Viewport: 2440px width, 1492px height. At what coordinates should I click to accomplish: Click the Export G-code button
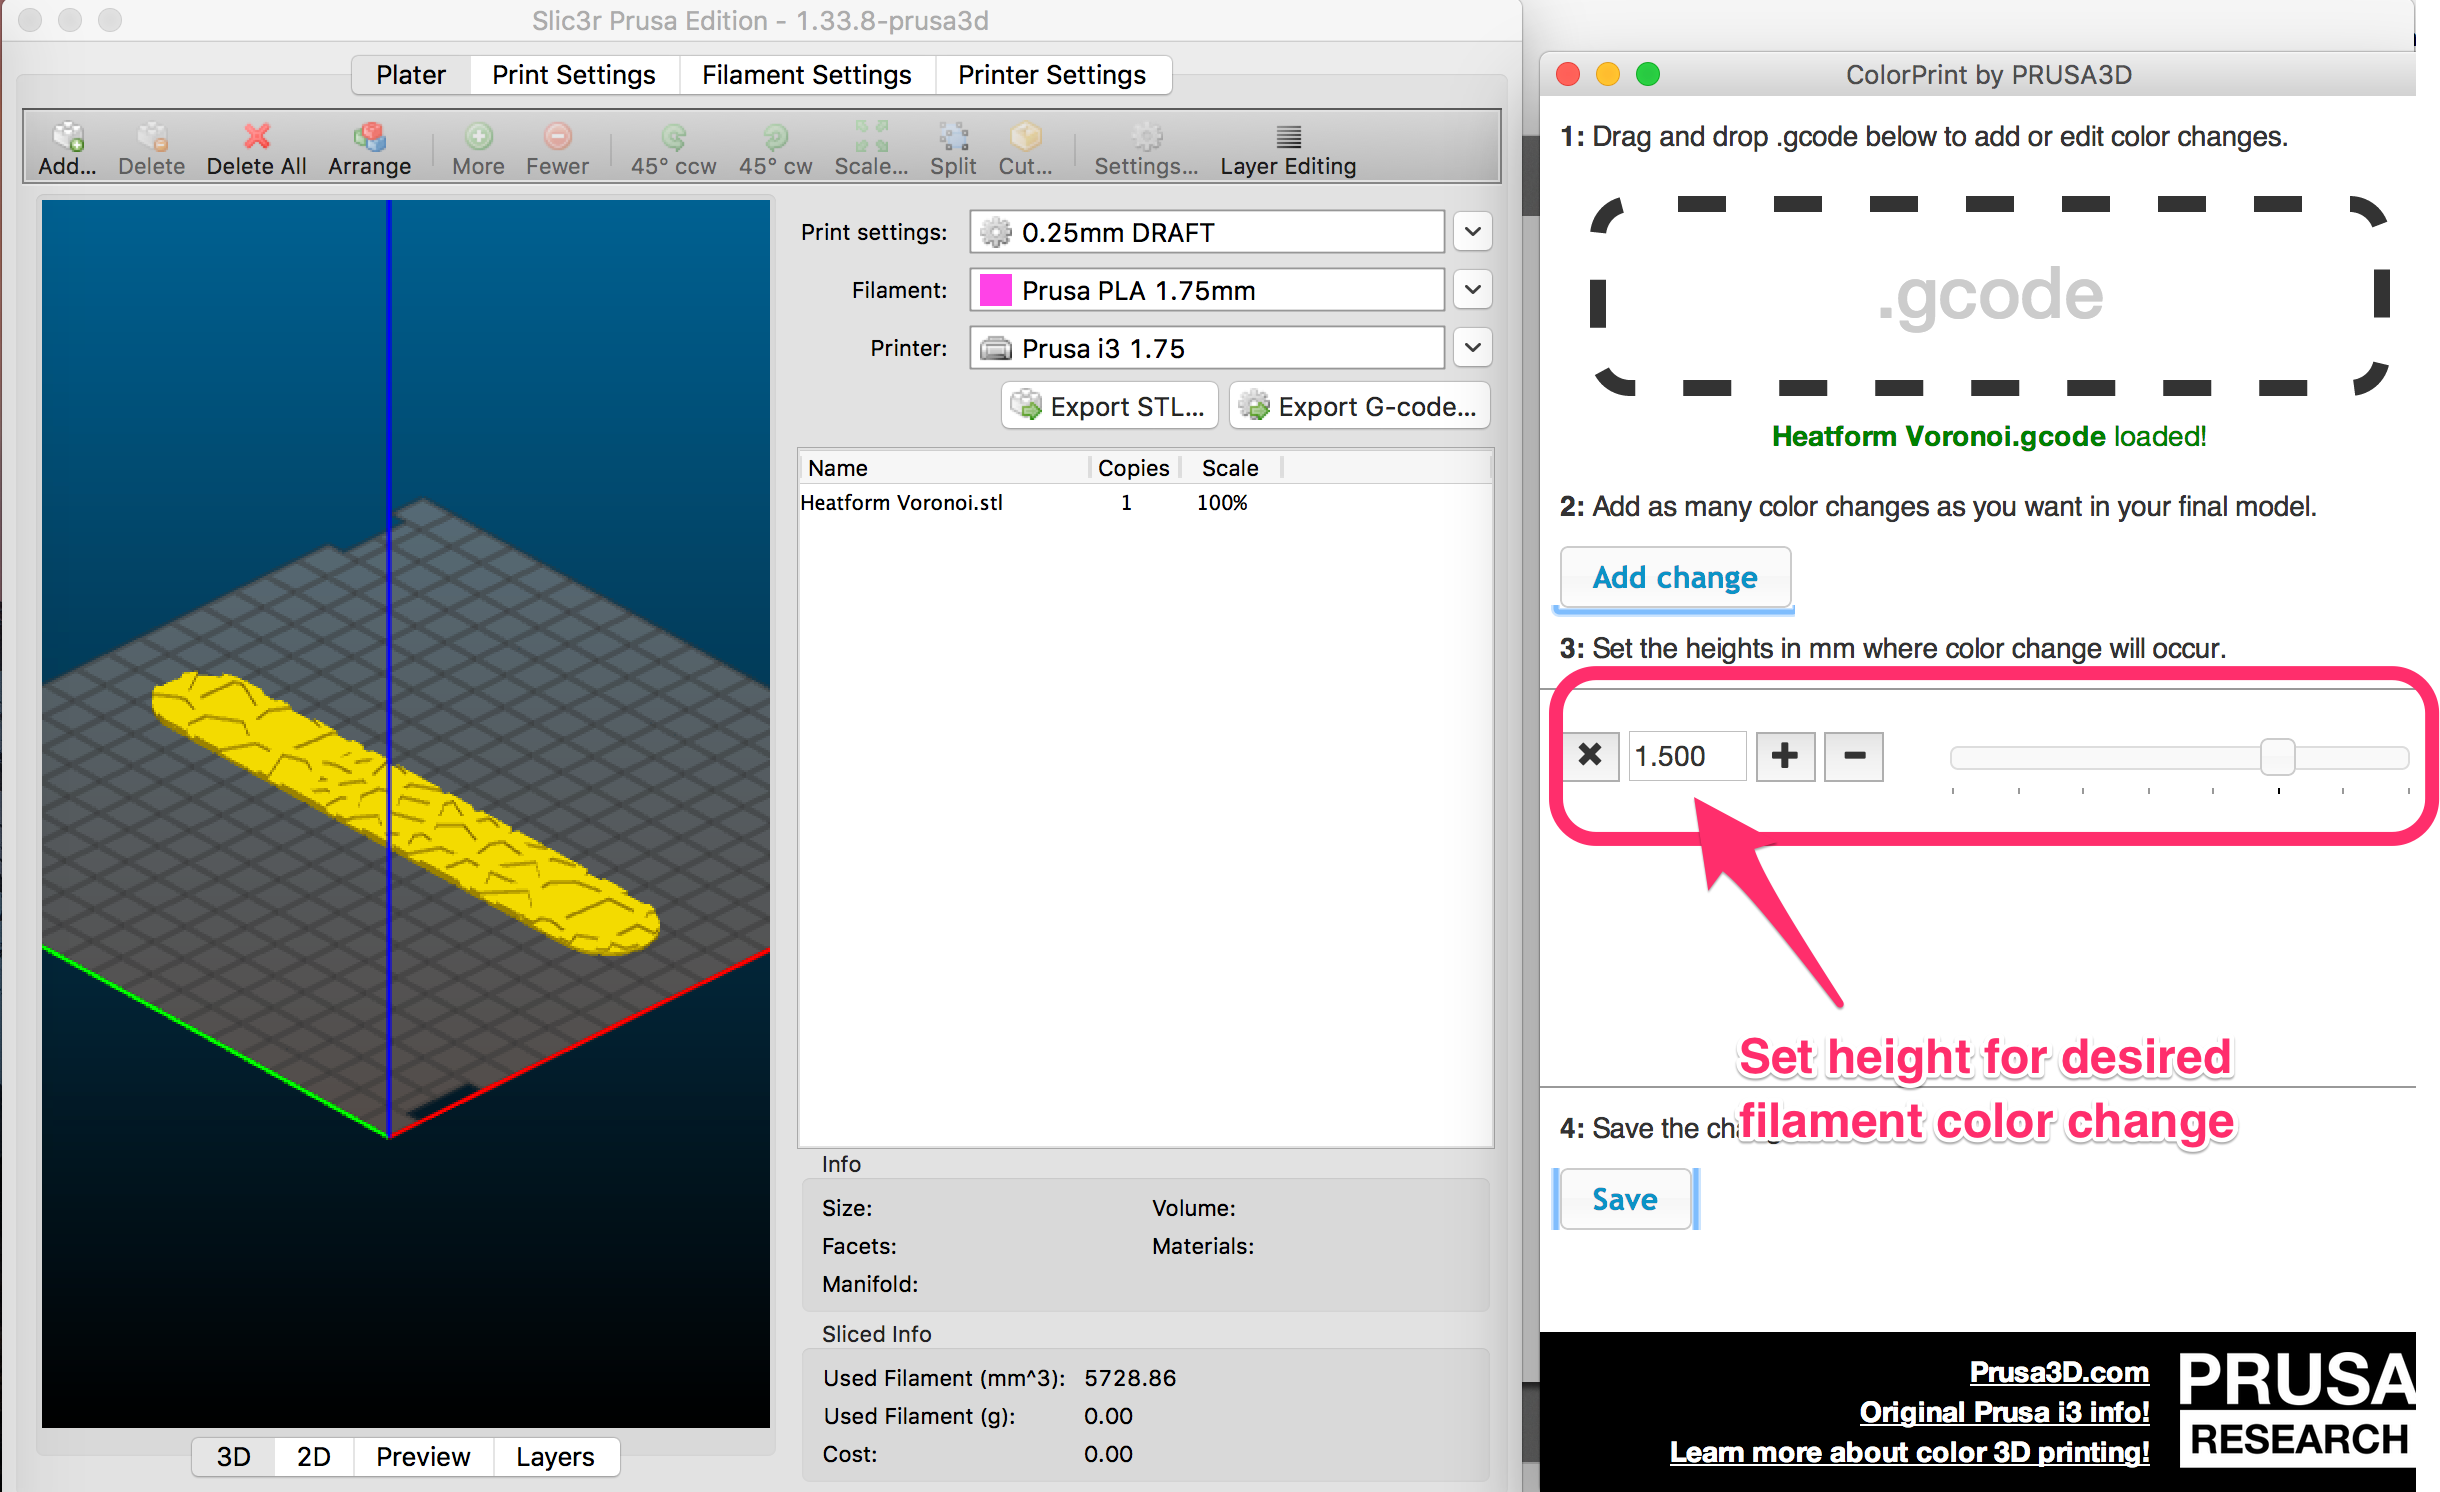click(1360, 406)
